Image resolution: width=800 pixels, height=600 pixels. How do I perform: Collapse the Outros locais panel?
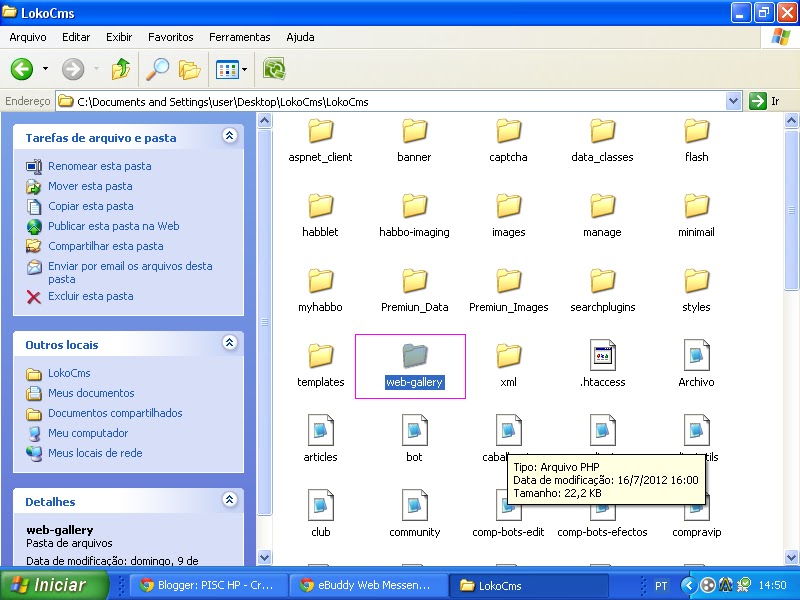(x=230, y=342)
